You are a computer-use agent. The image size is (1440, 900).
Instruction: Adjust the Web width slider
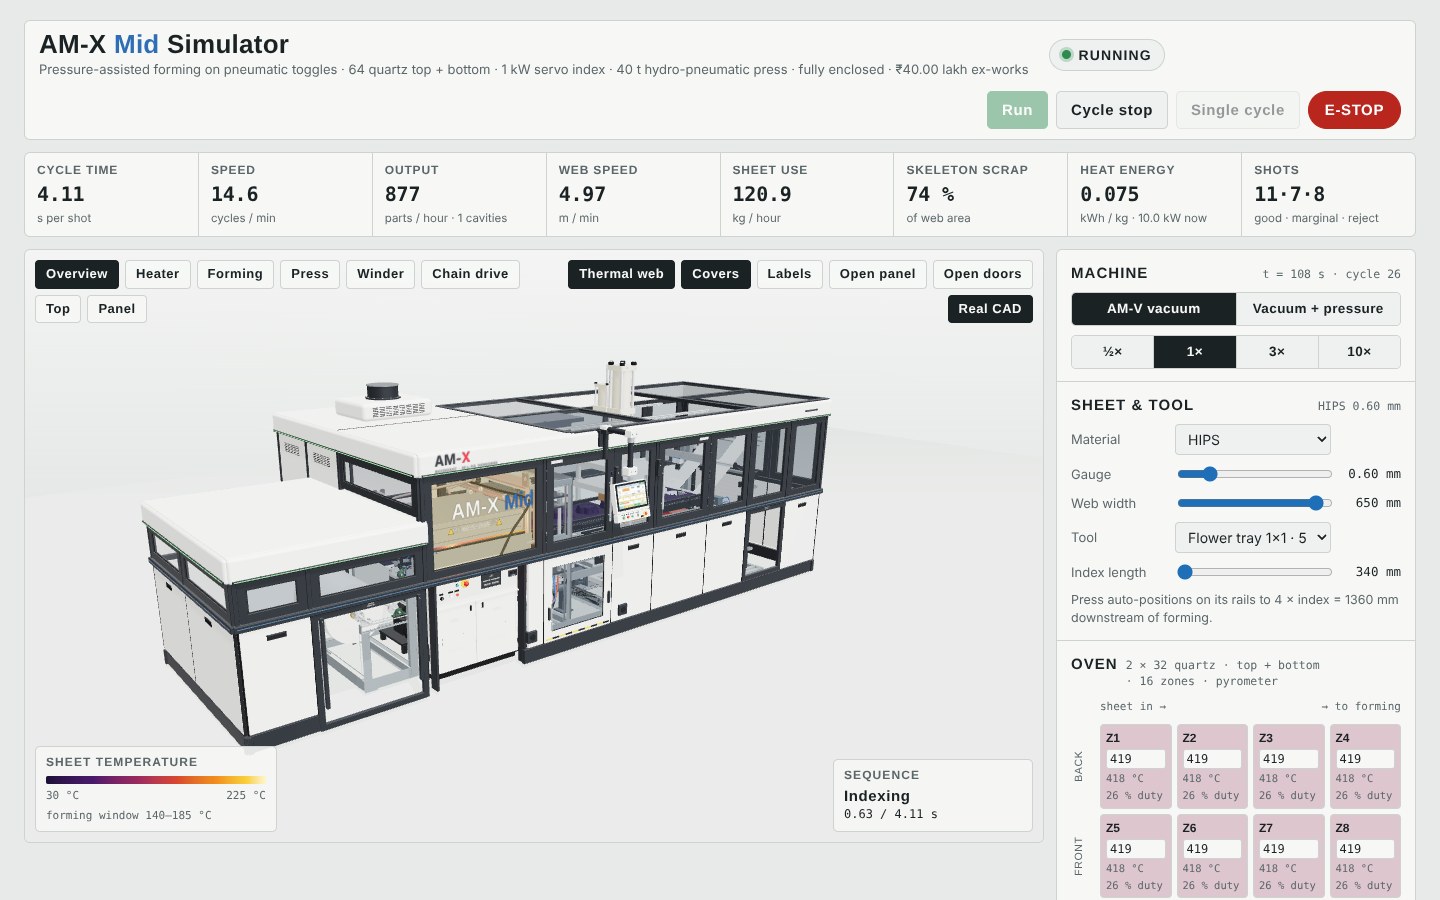click(1255, 503)
